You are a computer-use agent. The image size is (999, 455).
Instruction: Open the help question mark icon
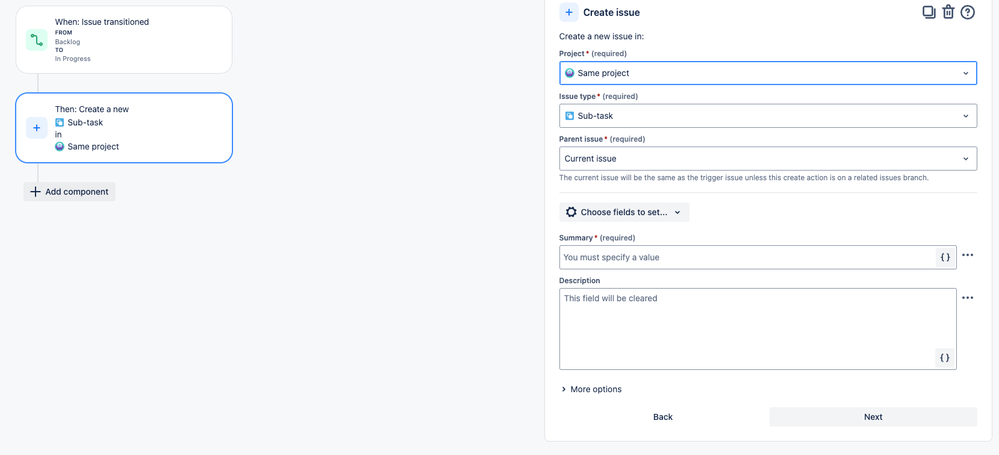click(967, 12)
